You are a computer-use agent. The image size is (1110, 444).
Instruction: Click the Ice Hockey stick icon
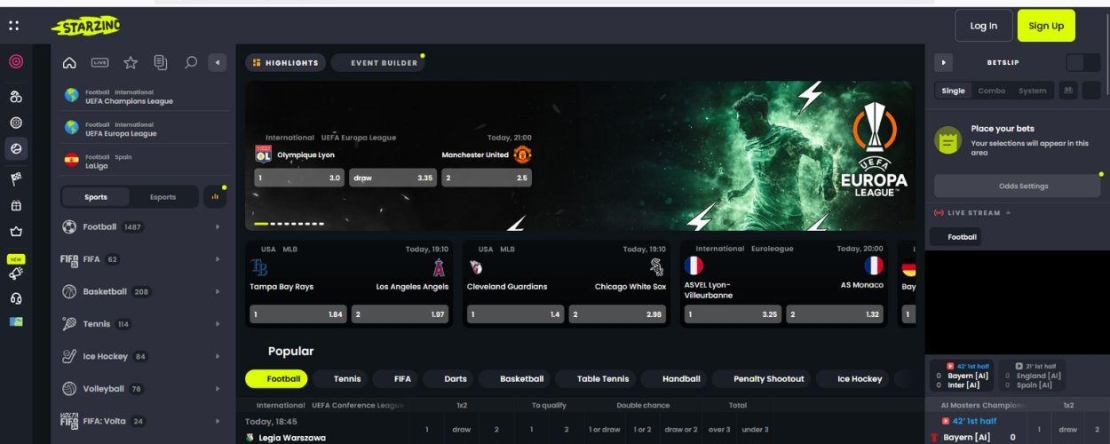69,356
